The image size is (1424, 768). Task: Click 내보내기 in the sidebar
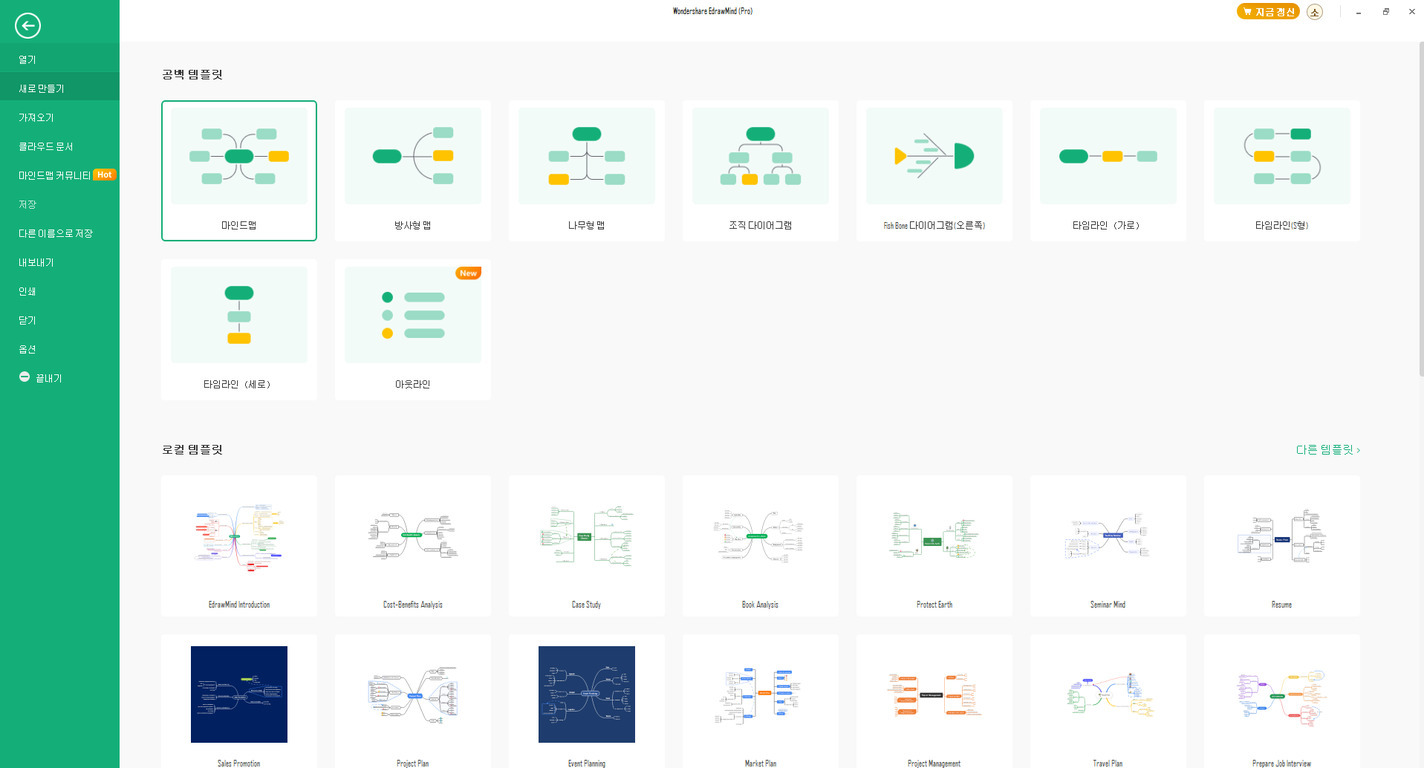pyautogui.click(x=36, y=263)
